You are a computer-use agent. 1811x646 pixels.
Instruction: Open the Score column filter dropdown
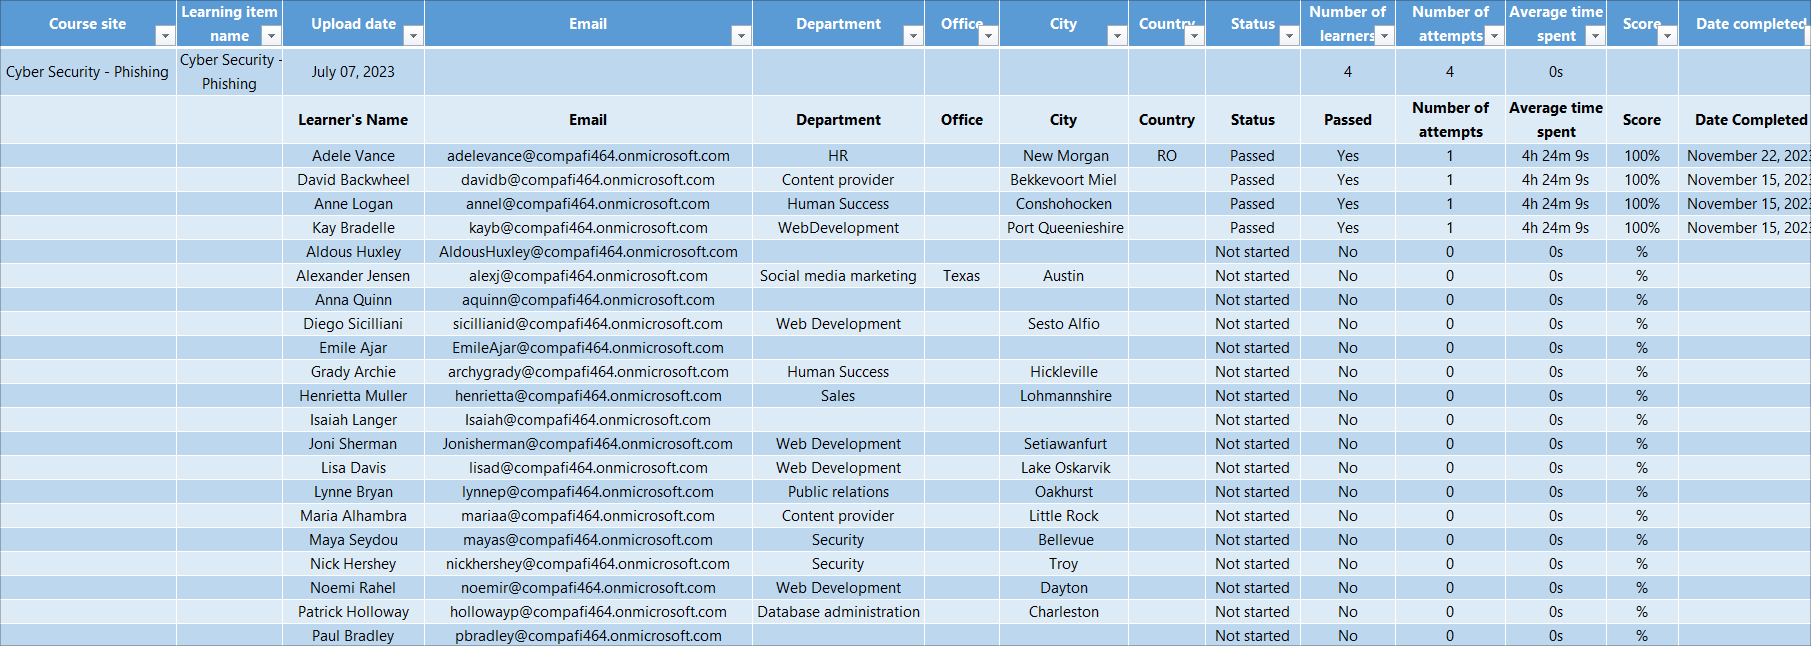[1667, 36]
